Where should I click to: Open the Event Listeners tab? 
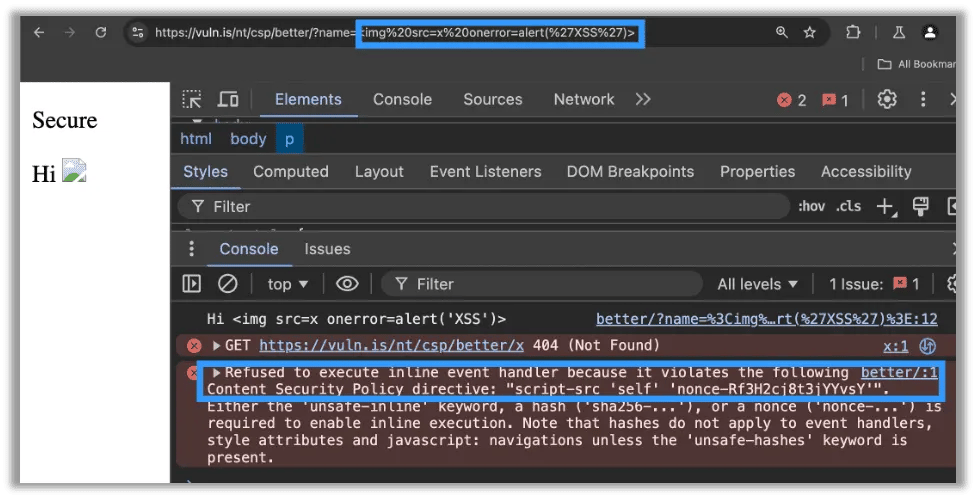coord(486,172)
